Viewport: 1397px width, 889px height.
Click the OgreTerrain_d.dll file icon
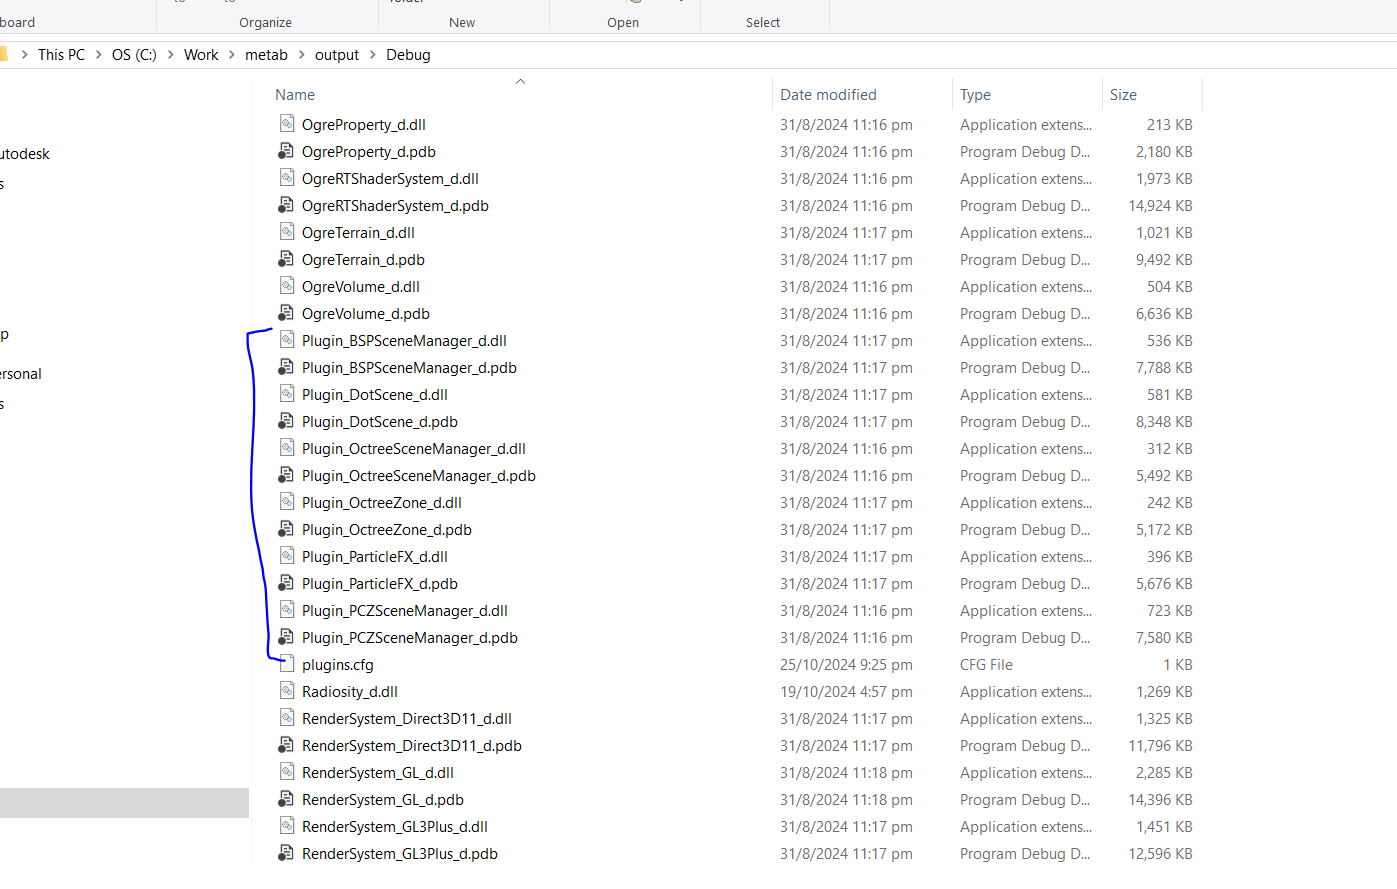click(x=286, y=232)
